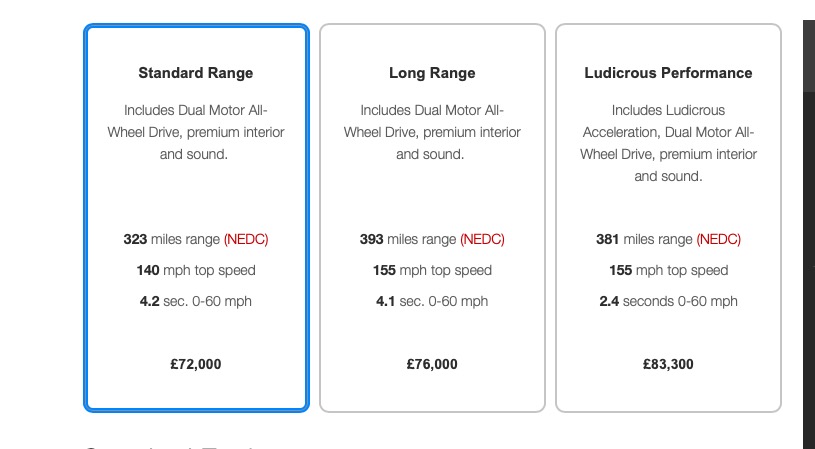This screenshot has height=449, width=815.
Task: Click the Long Range heading text
Action: tap(432, 73)
